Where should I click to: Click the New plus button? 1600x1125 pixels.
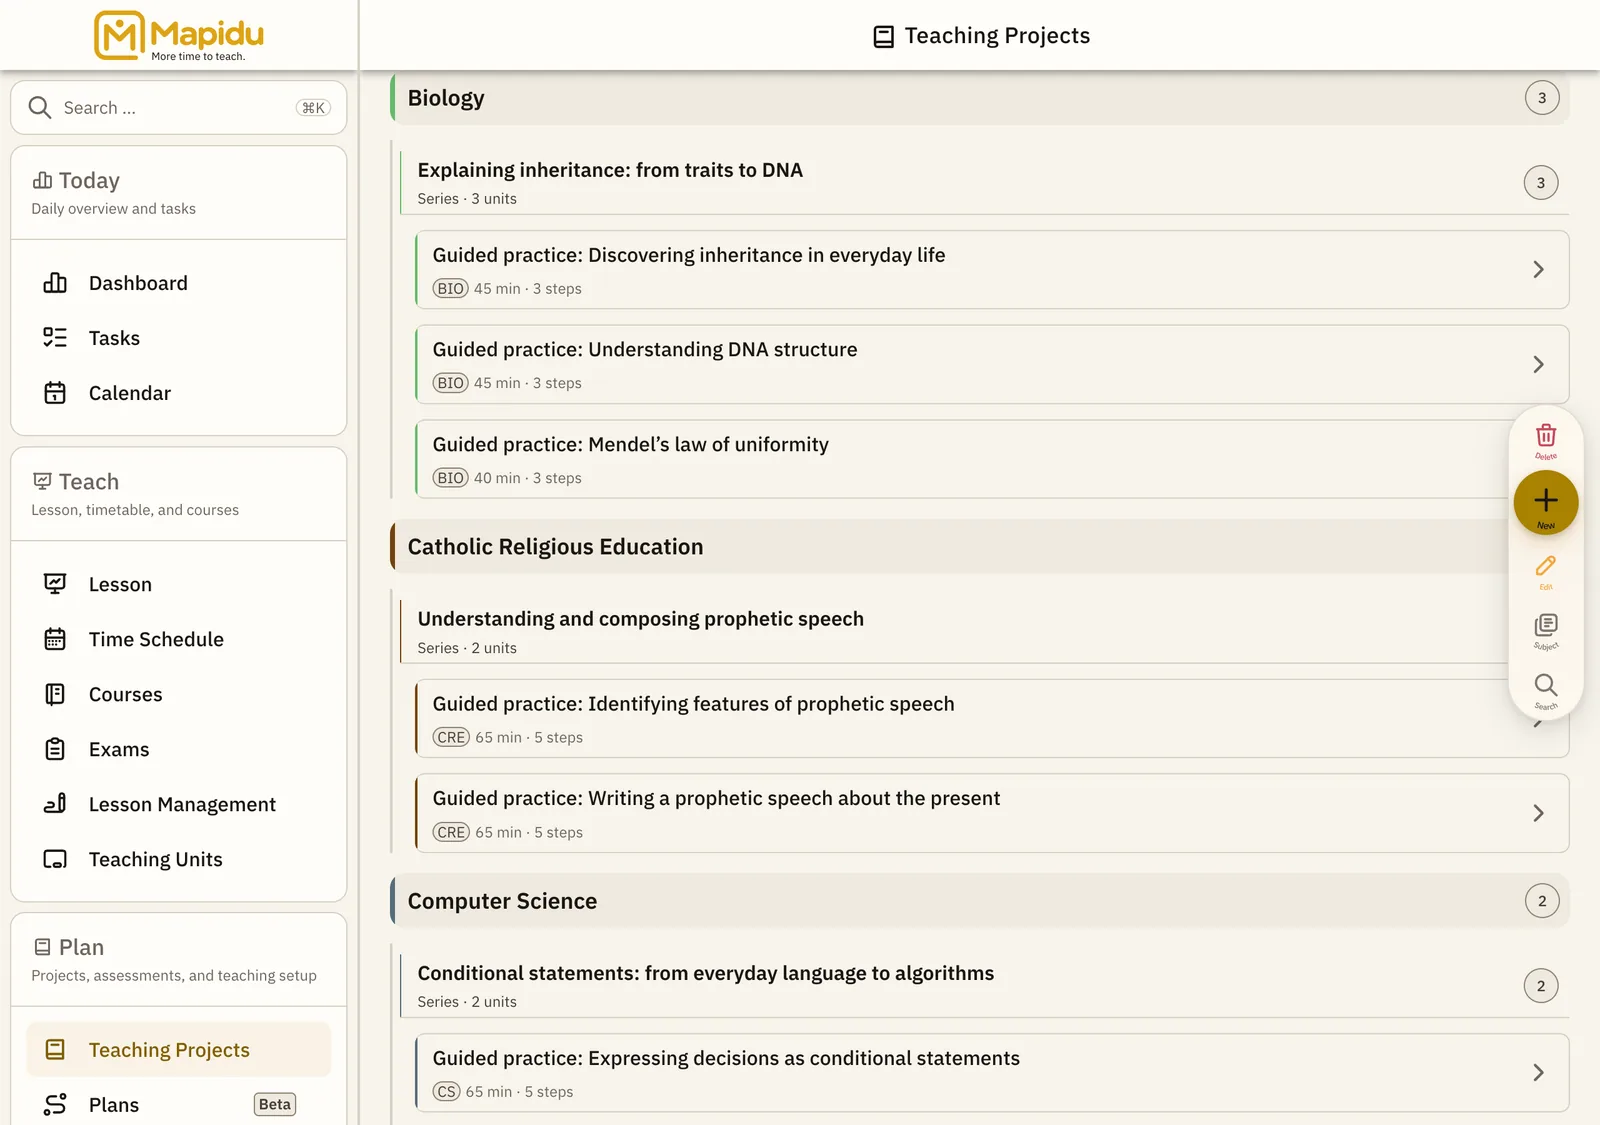pyautogui.click(x=1546, y=502)
